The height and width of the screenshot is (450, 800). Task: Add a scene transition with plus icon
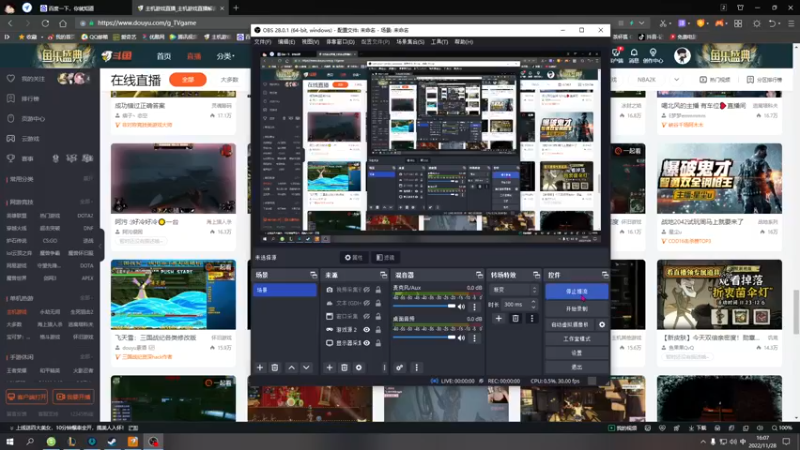coord(498,318)
